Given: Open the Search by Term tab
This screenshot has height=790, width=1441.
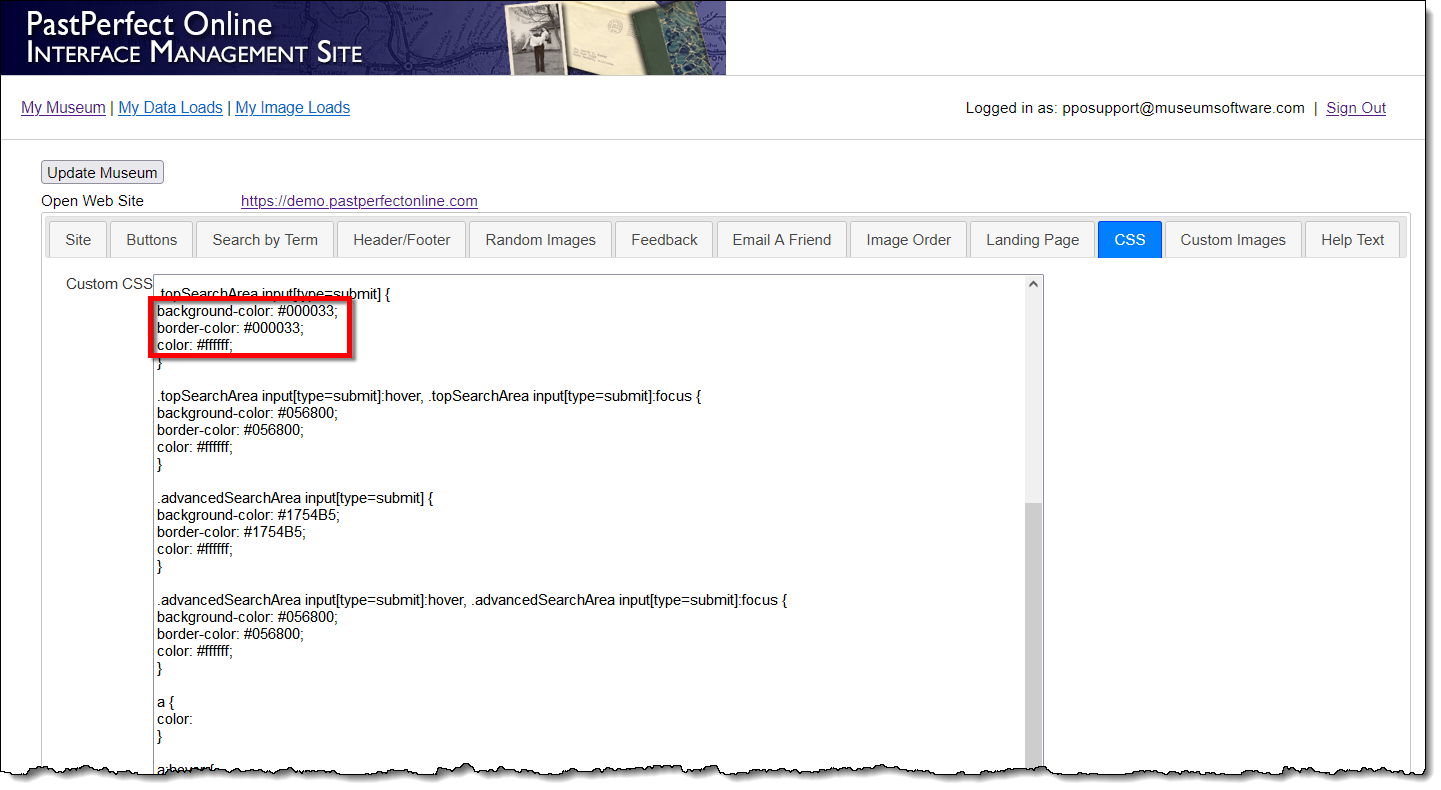Looking at the screenshot, I should pos(265,240).
